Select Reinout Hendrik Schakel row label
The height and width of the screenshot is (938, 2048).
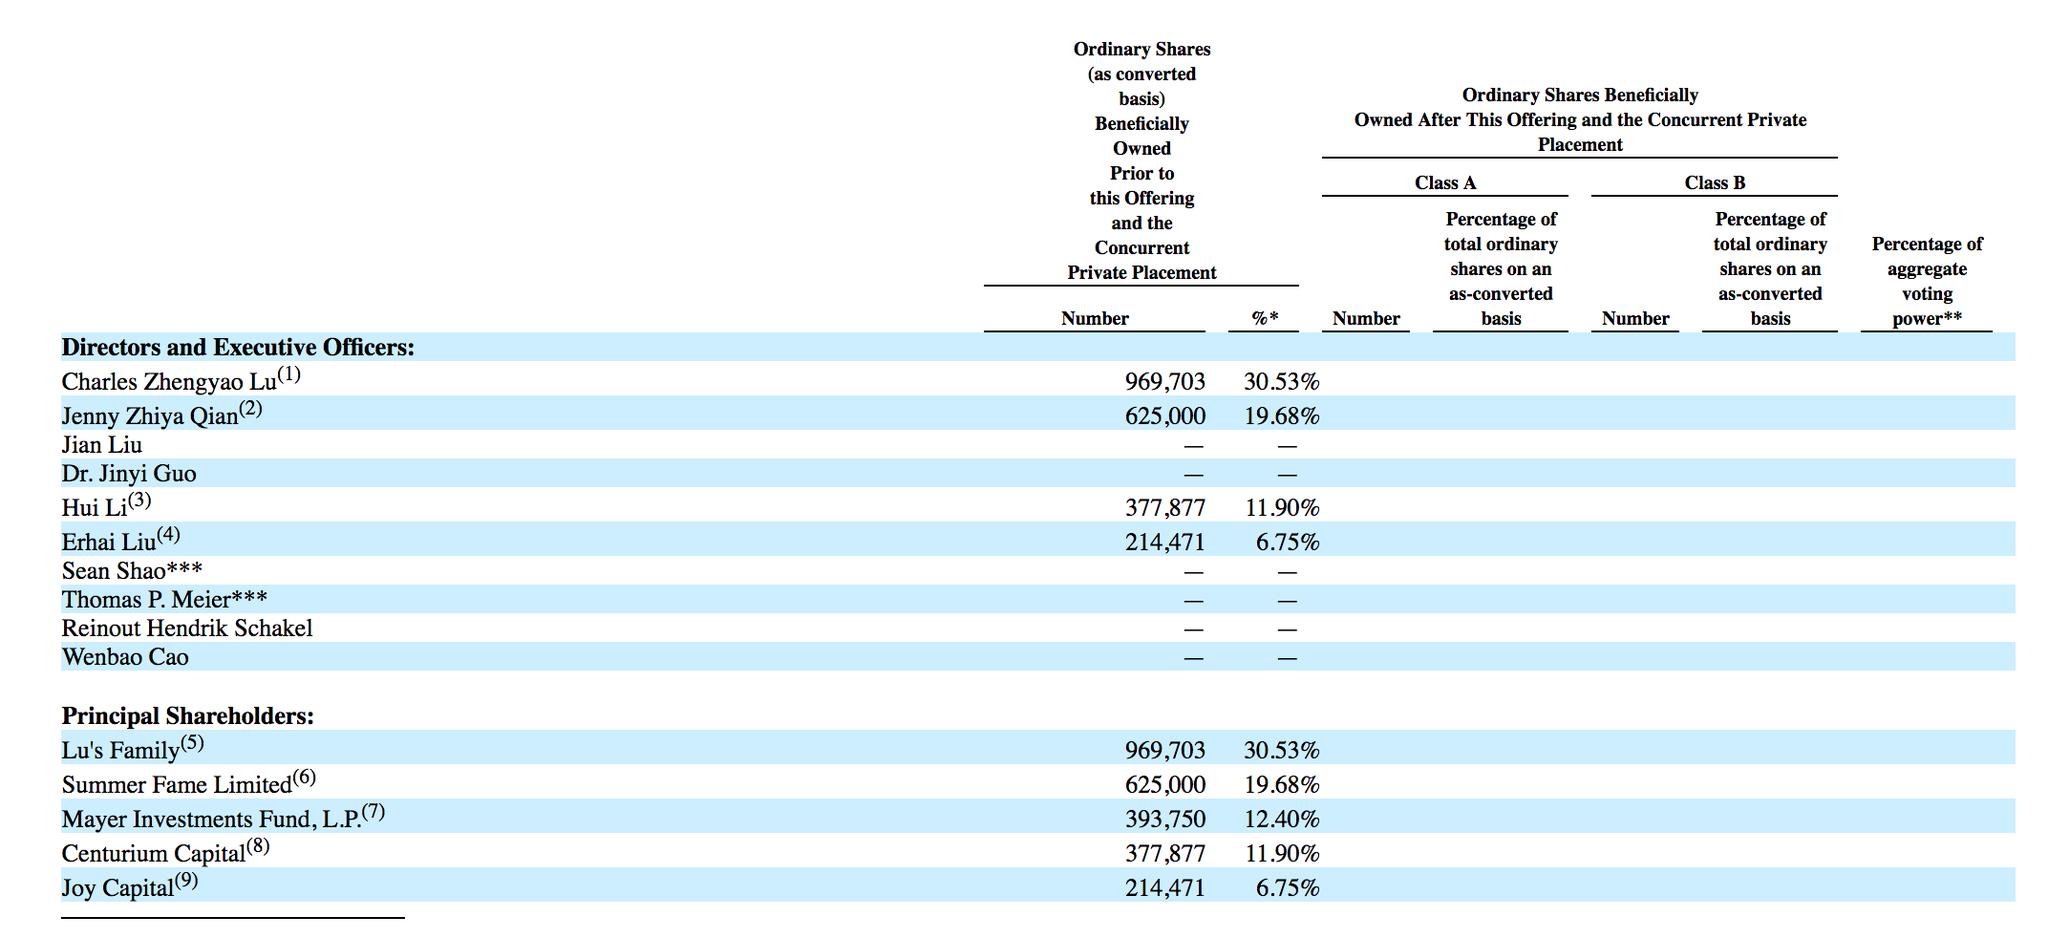click(x=187, y=628)
